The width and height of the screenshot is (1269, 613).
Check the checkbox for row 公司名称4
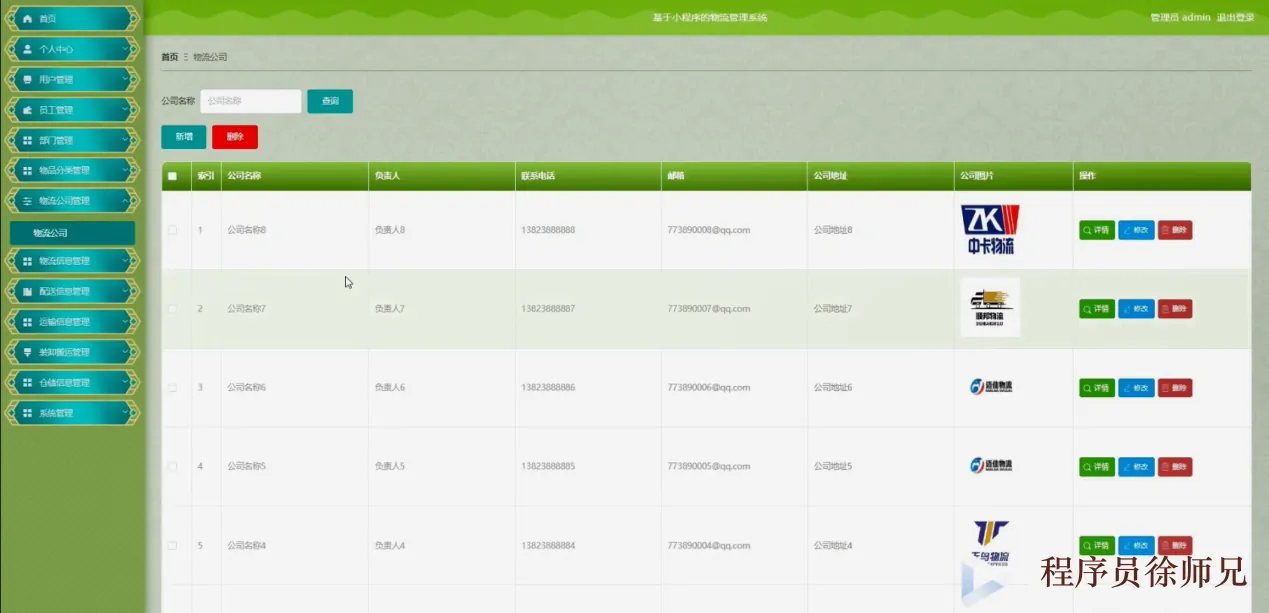(x=172, y=546)
